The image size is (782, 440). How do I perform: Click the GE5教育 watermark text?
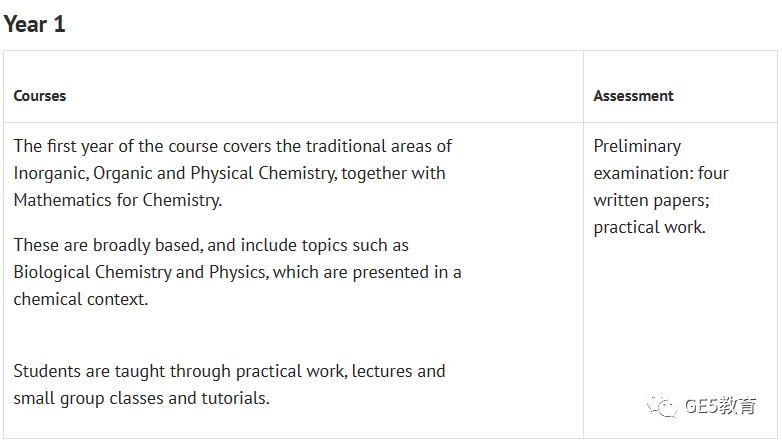[x=720, y=406]
